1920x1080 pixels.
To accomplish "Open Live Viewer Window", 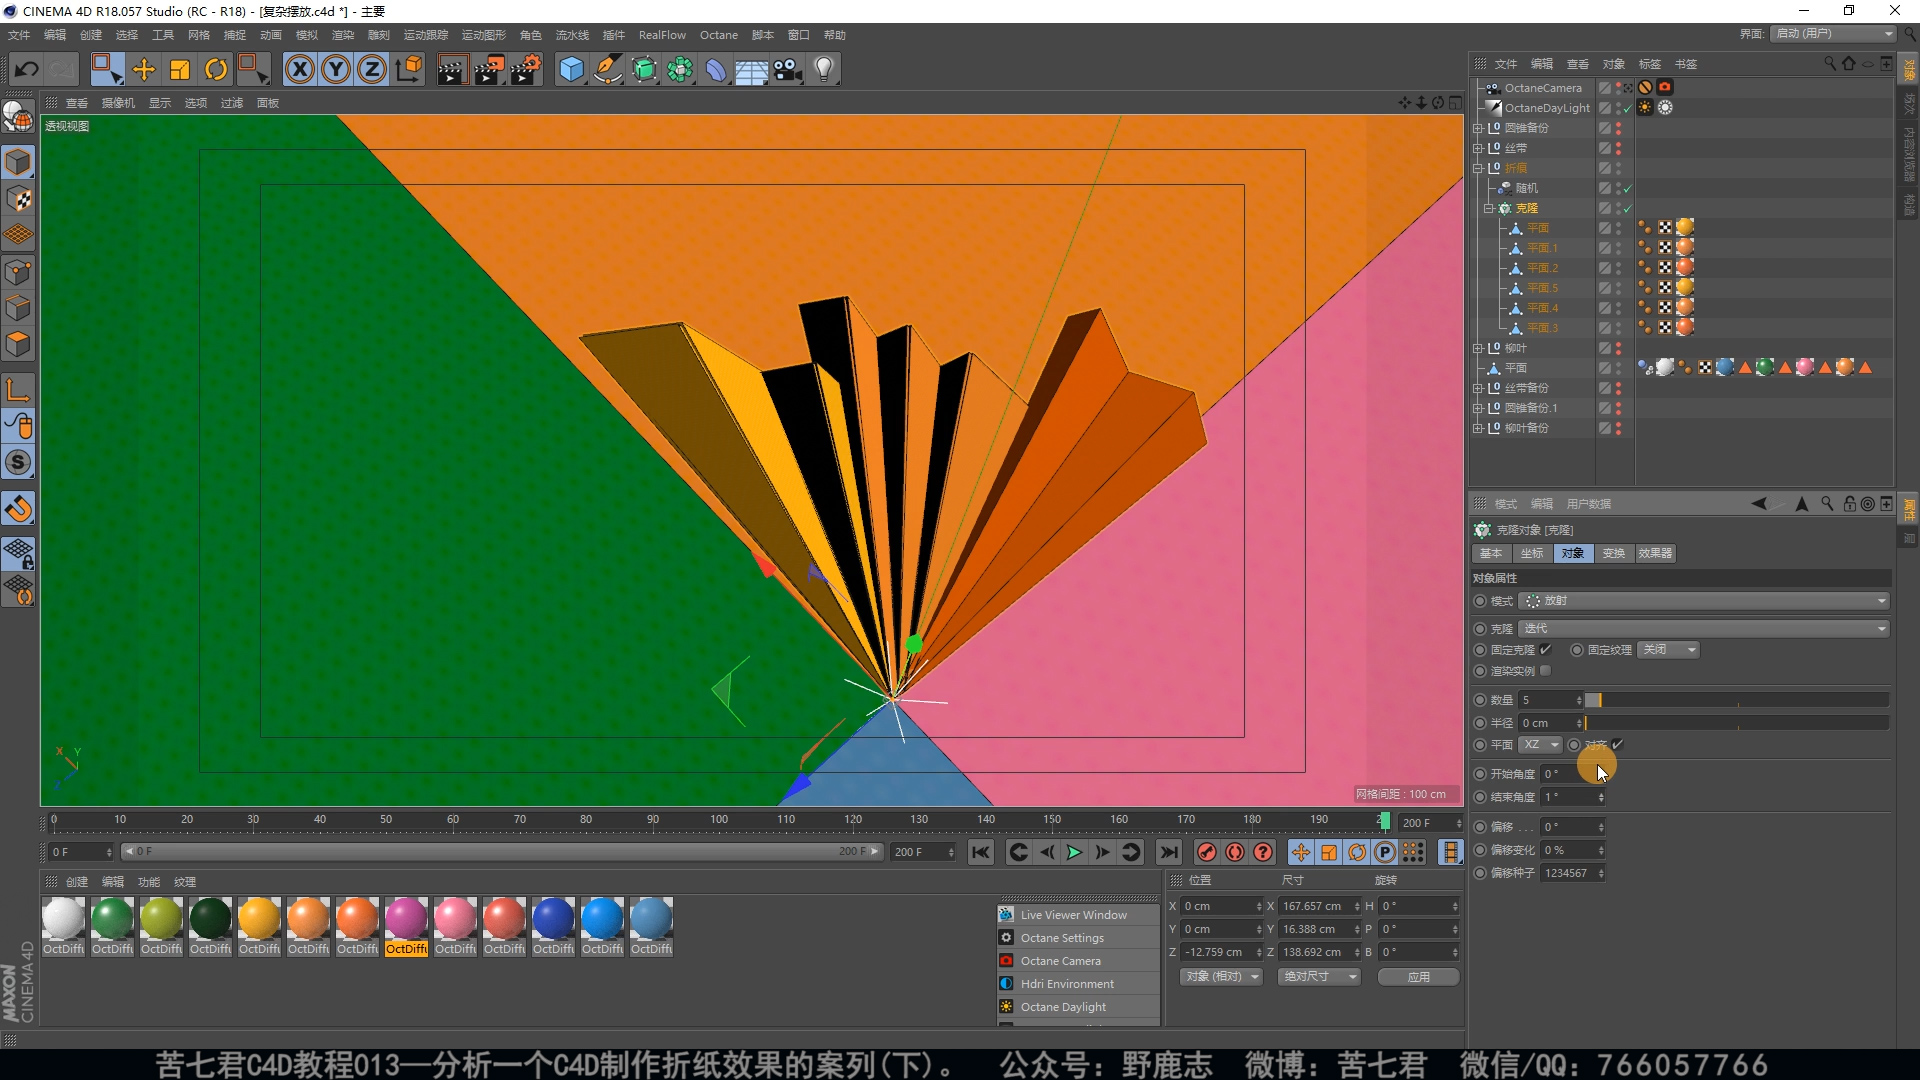I will (1073, 915).
